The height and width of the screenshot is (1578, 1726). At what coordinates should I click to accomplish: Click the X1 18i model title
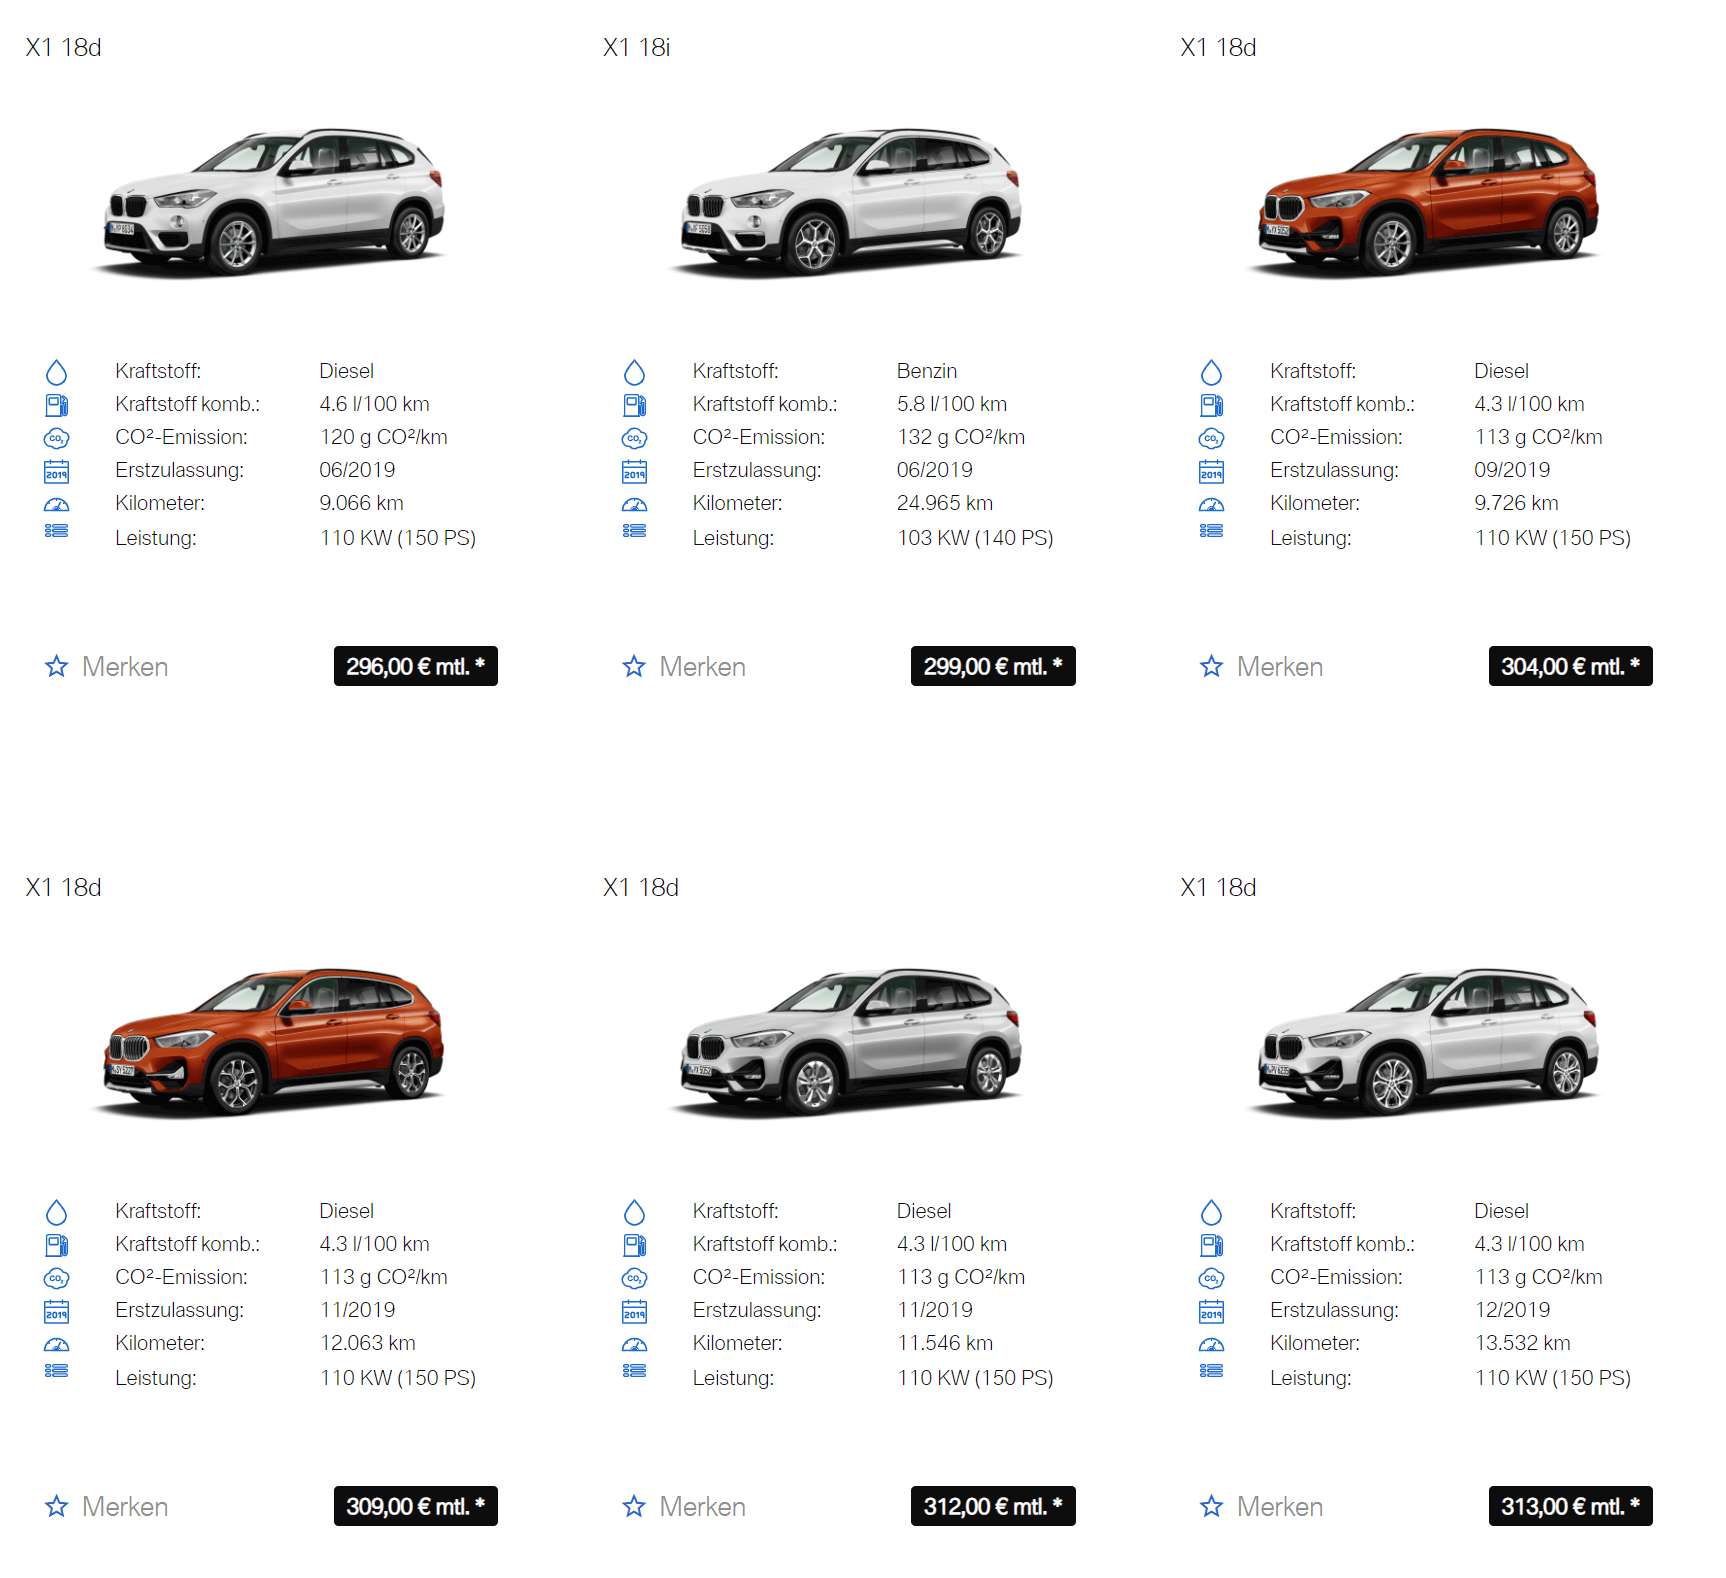(x=637, y=47)
